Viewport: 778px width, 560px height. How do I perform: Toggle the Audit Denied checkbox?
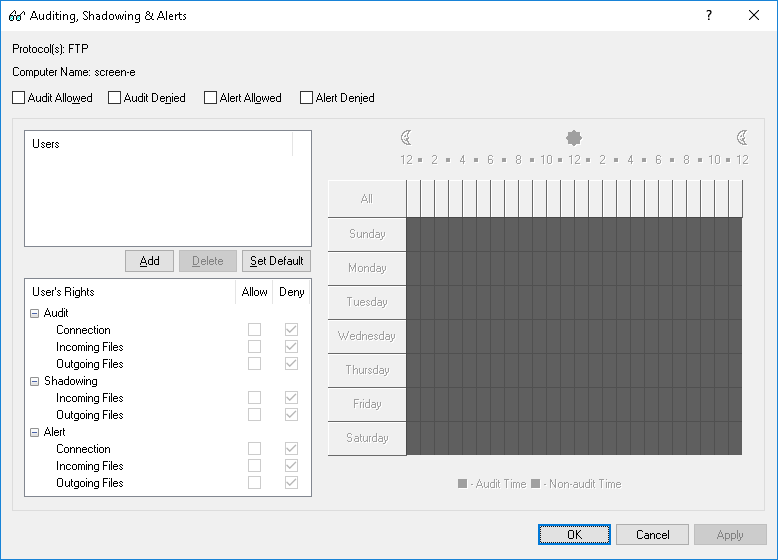(x=115, y=98)
